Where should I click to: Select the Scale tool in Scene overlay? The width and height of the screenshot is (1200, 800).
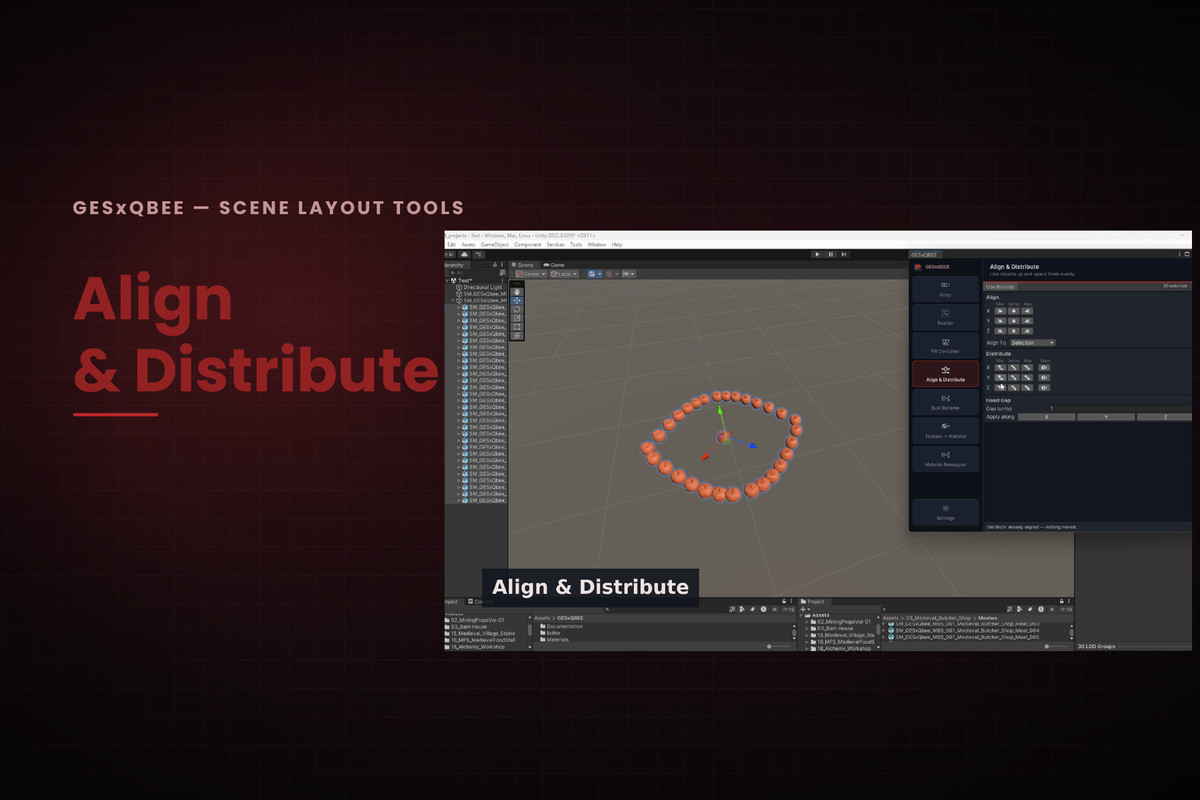click(x=517, y=318)
